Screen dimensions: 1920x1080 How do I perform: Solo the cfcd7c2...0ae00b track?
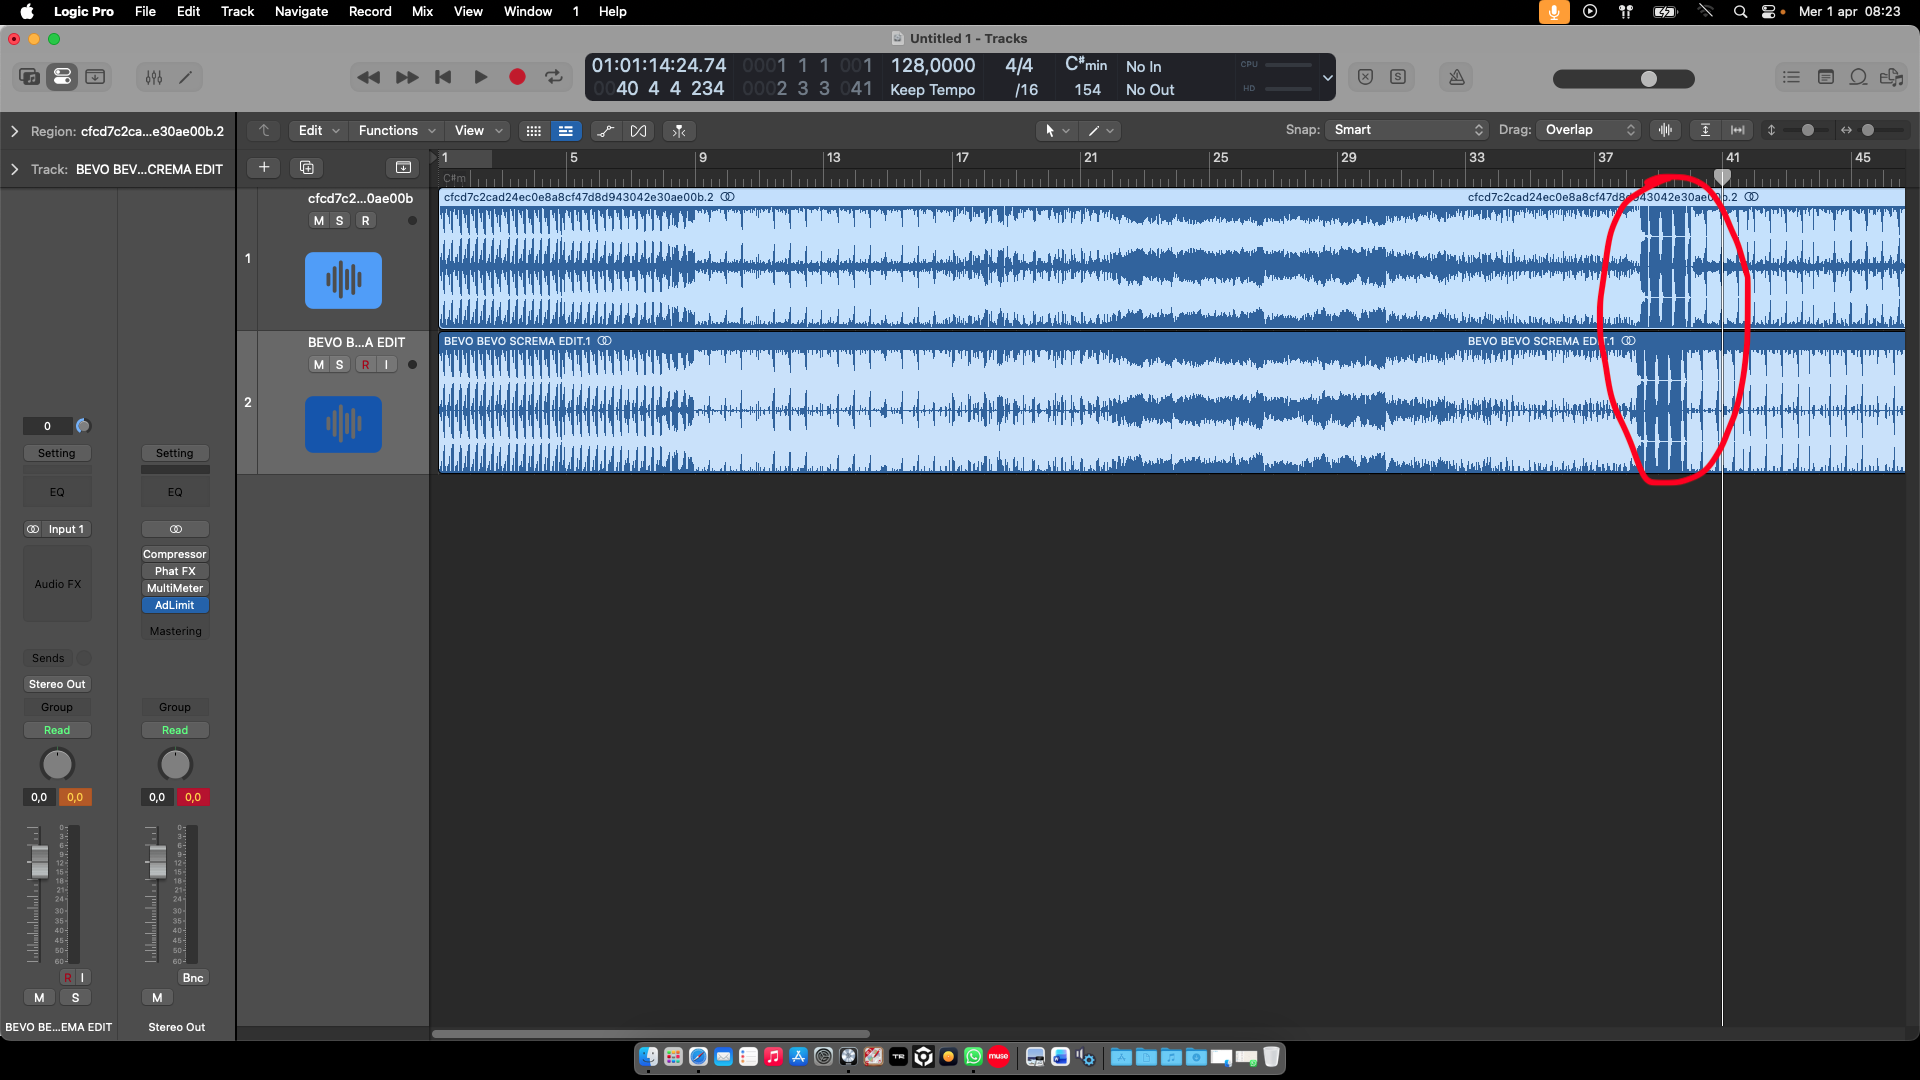point(340,221)
